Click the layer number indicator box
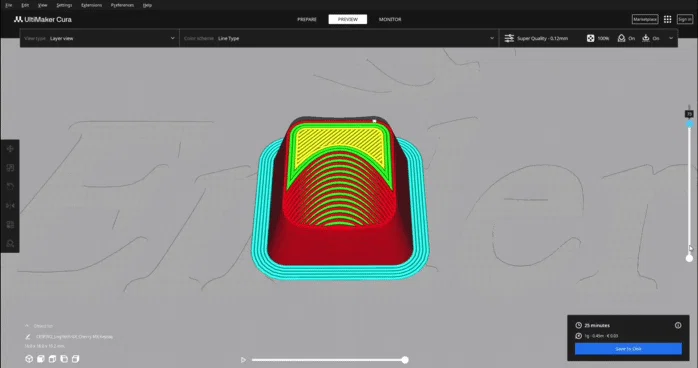This screenshot has width=698, height=368. pyautogui.click(x=689, y=114)
